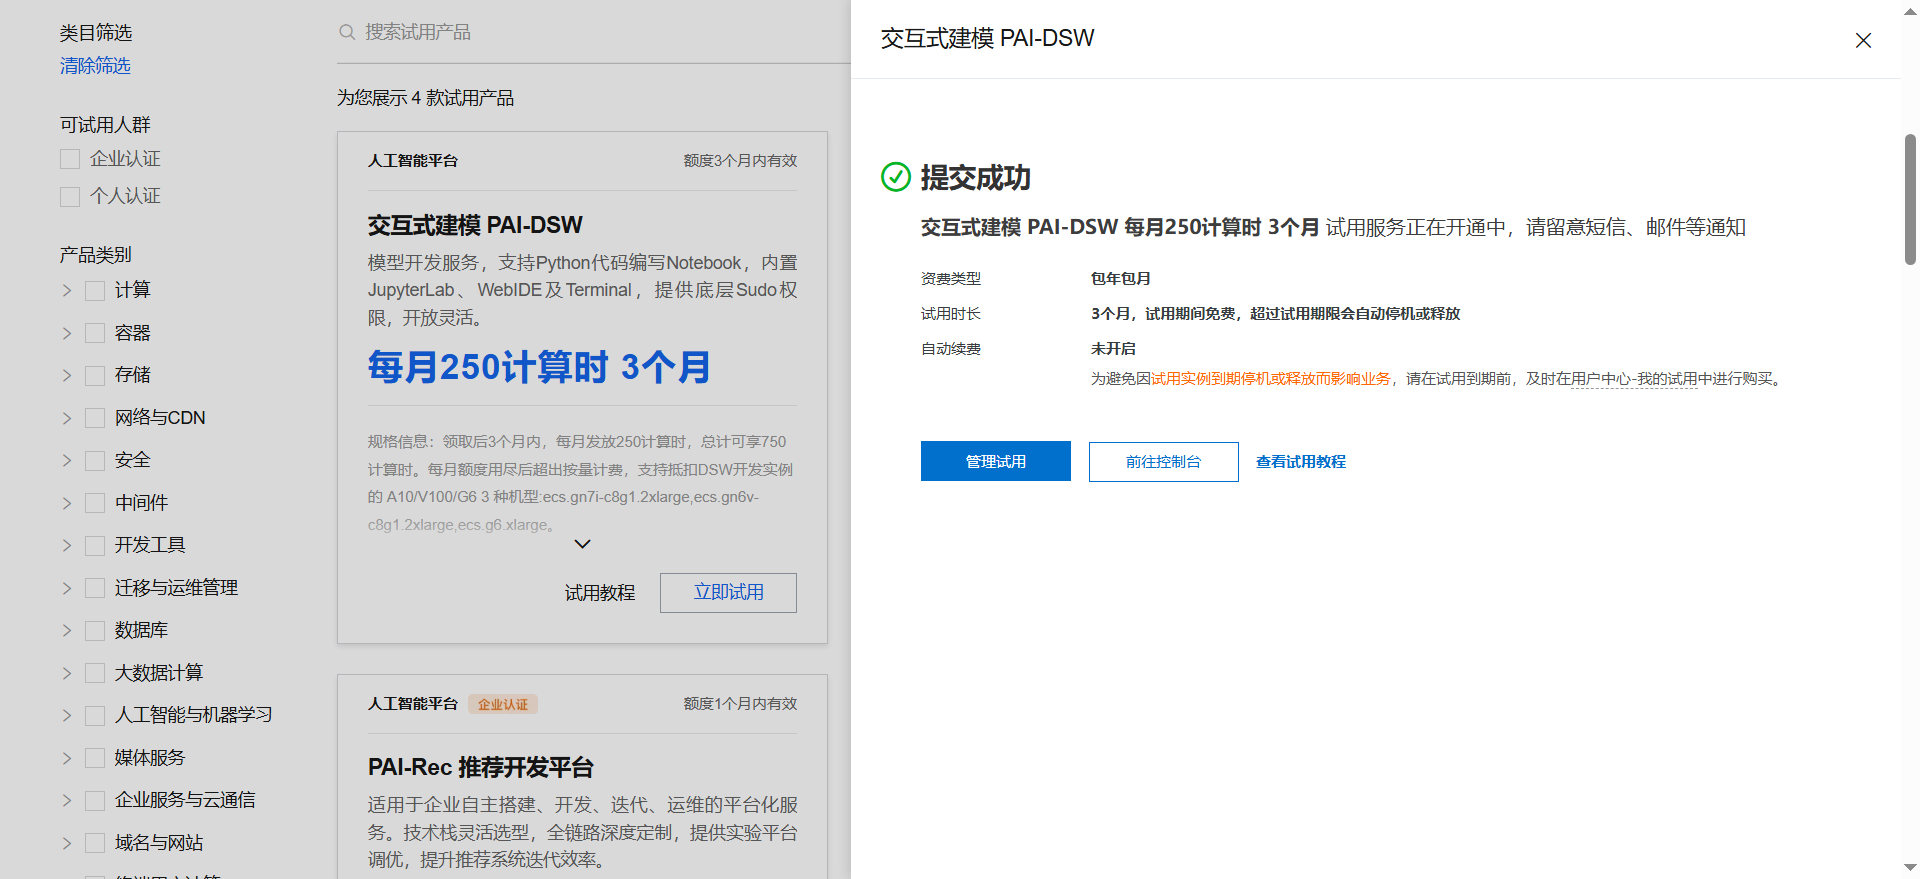Click the 清除筛选 link

95,66
